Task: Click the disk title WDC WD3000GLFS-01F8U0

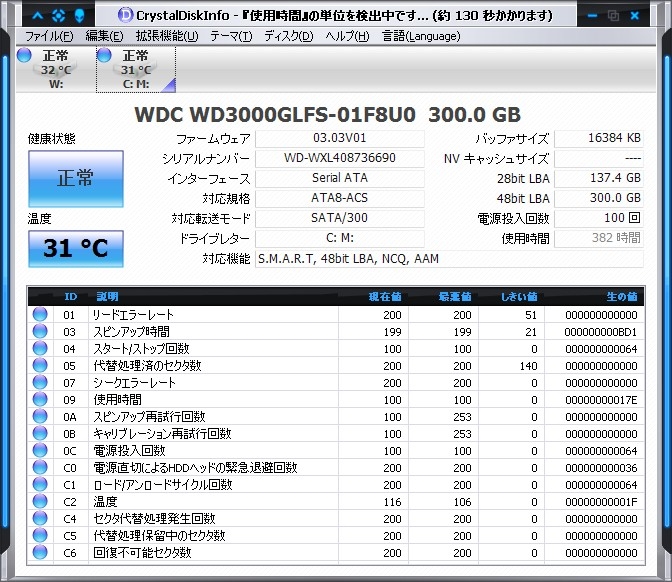Action: tap(275, 115)
